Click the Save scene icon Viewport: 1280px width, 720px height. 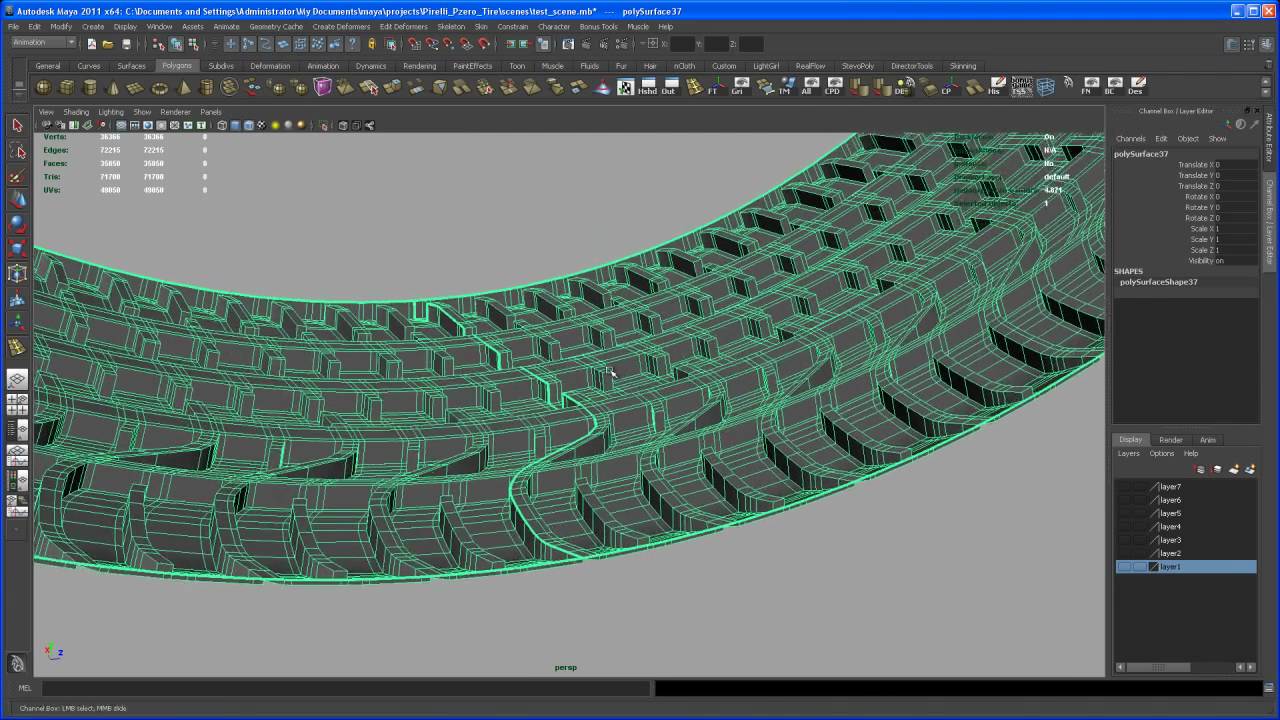pos(126,44)
